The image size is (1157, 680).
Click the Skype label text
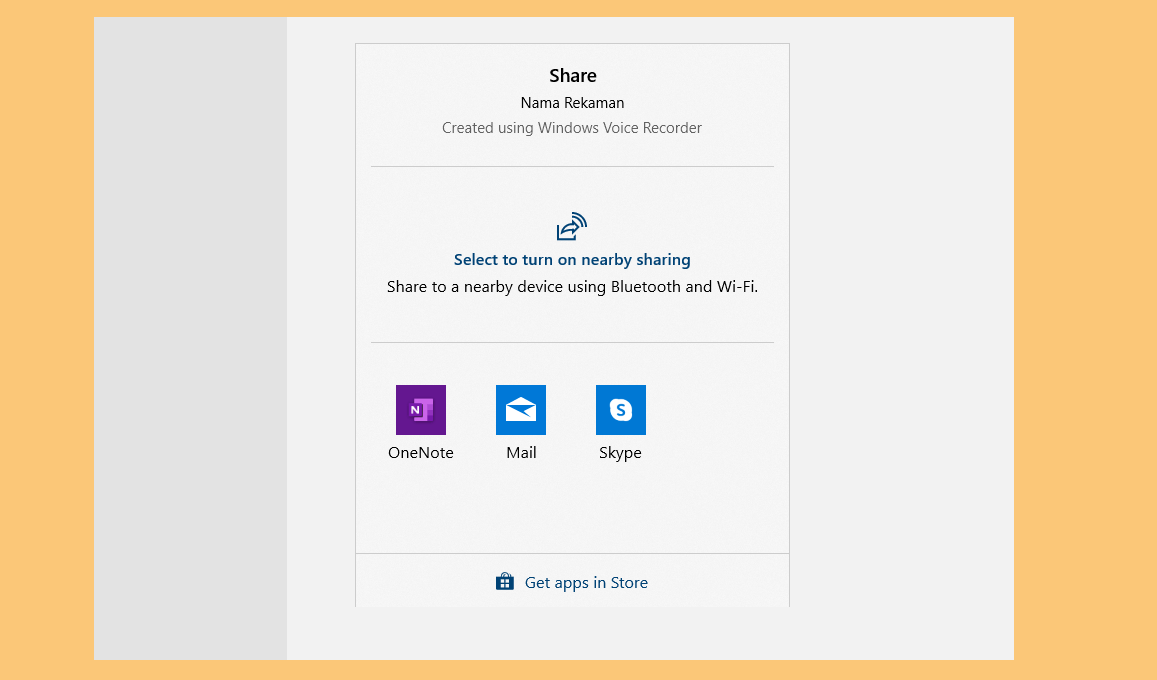click(x=621, y=453)
